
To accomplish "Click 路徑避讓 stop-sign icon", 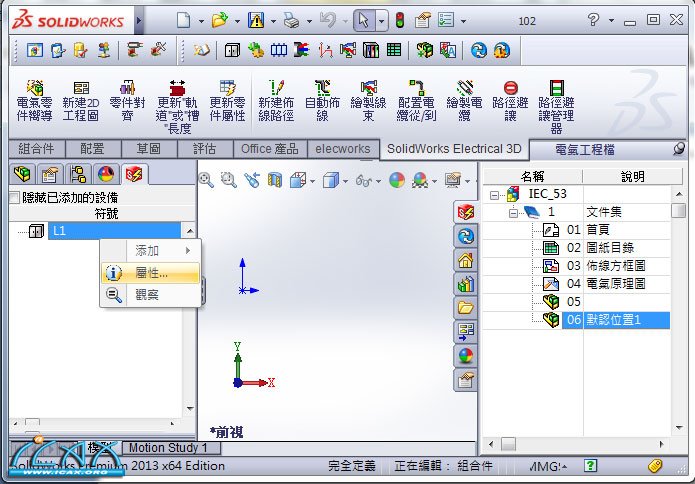I will pyautogui.click(x=510, y=88).
